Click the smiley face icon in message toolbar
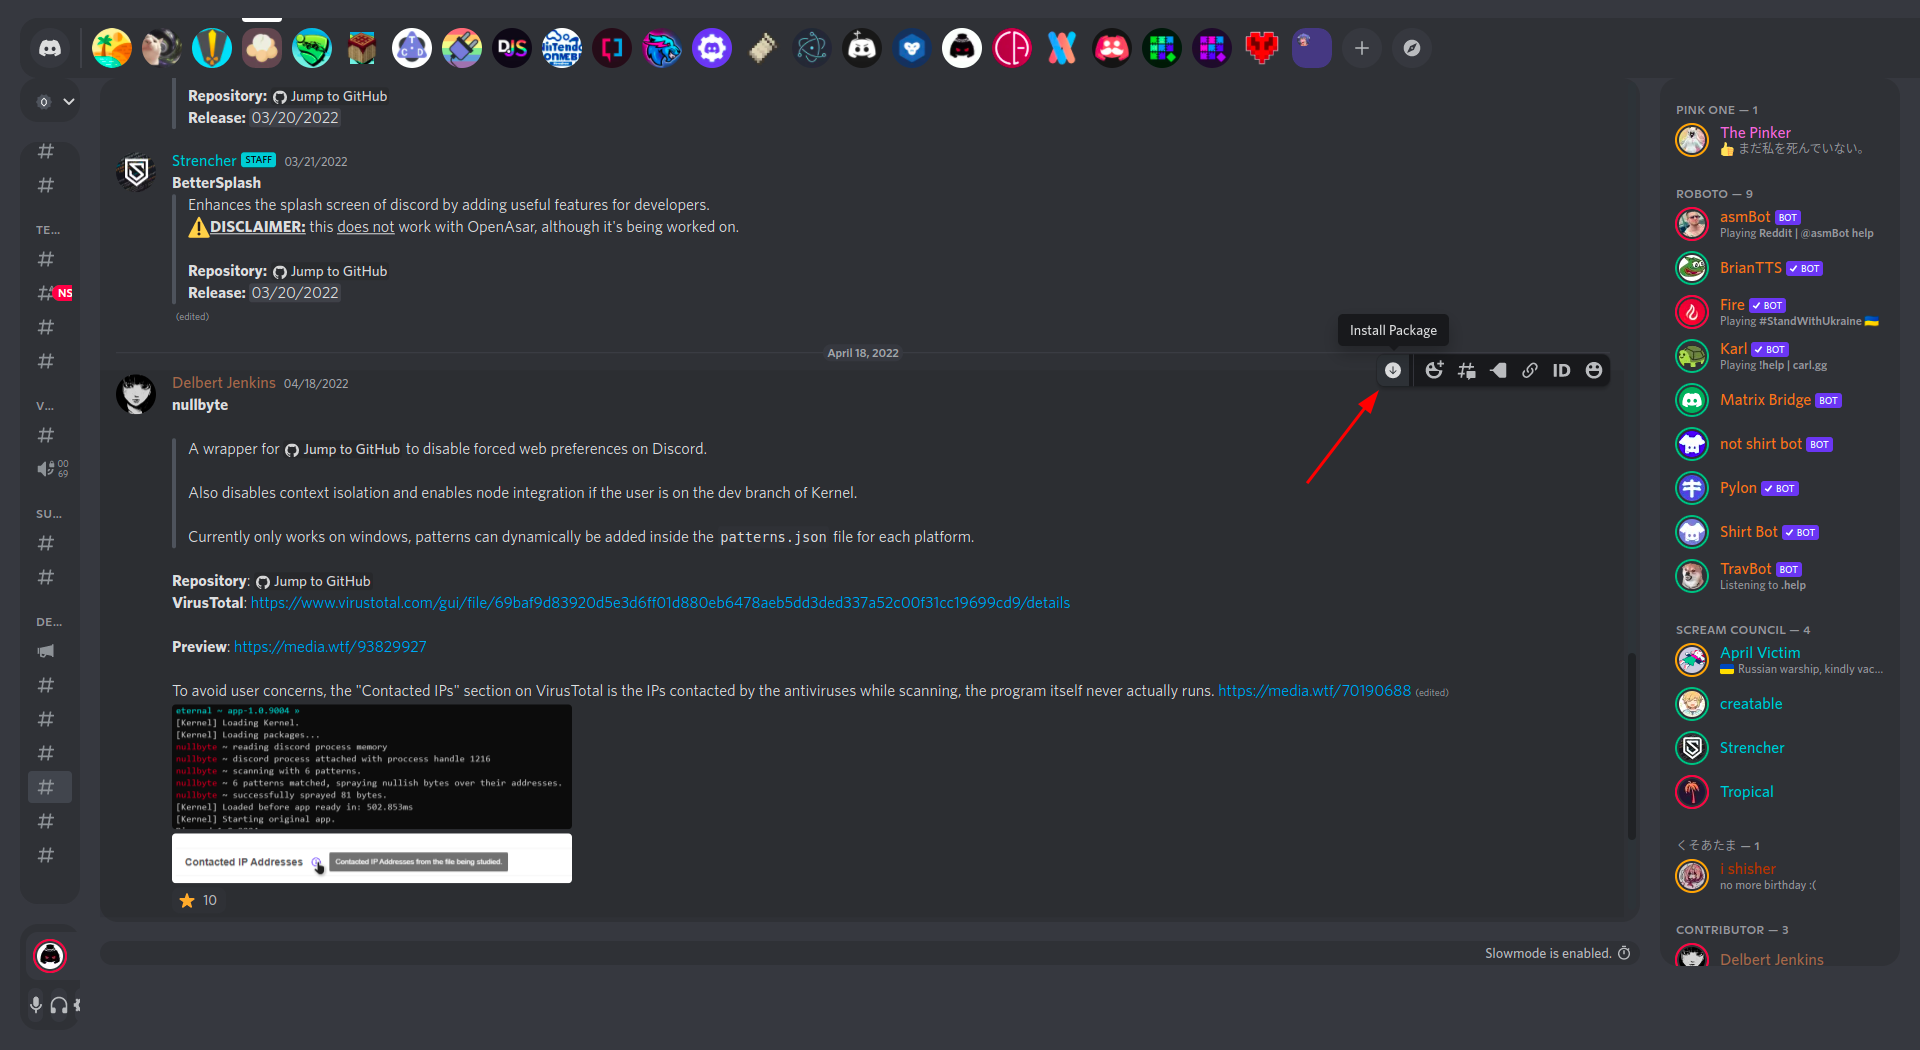Viewport: 1920px width, 1050px height. (1594, 370)
